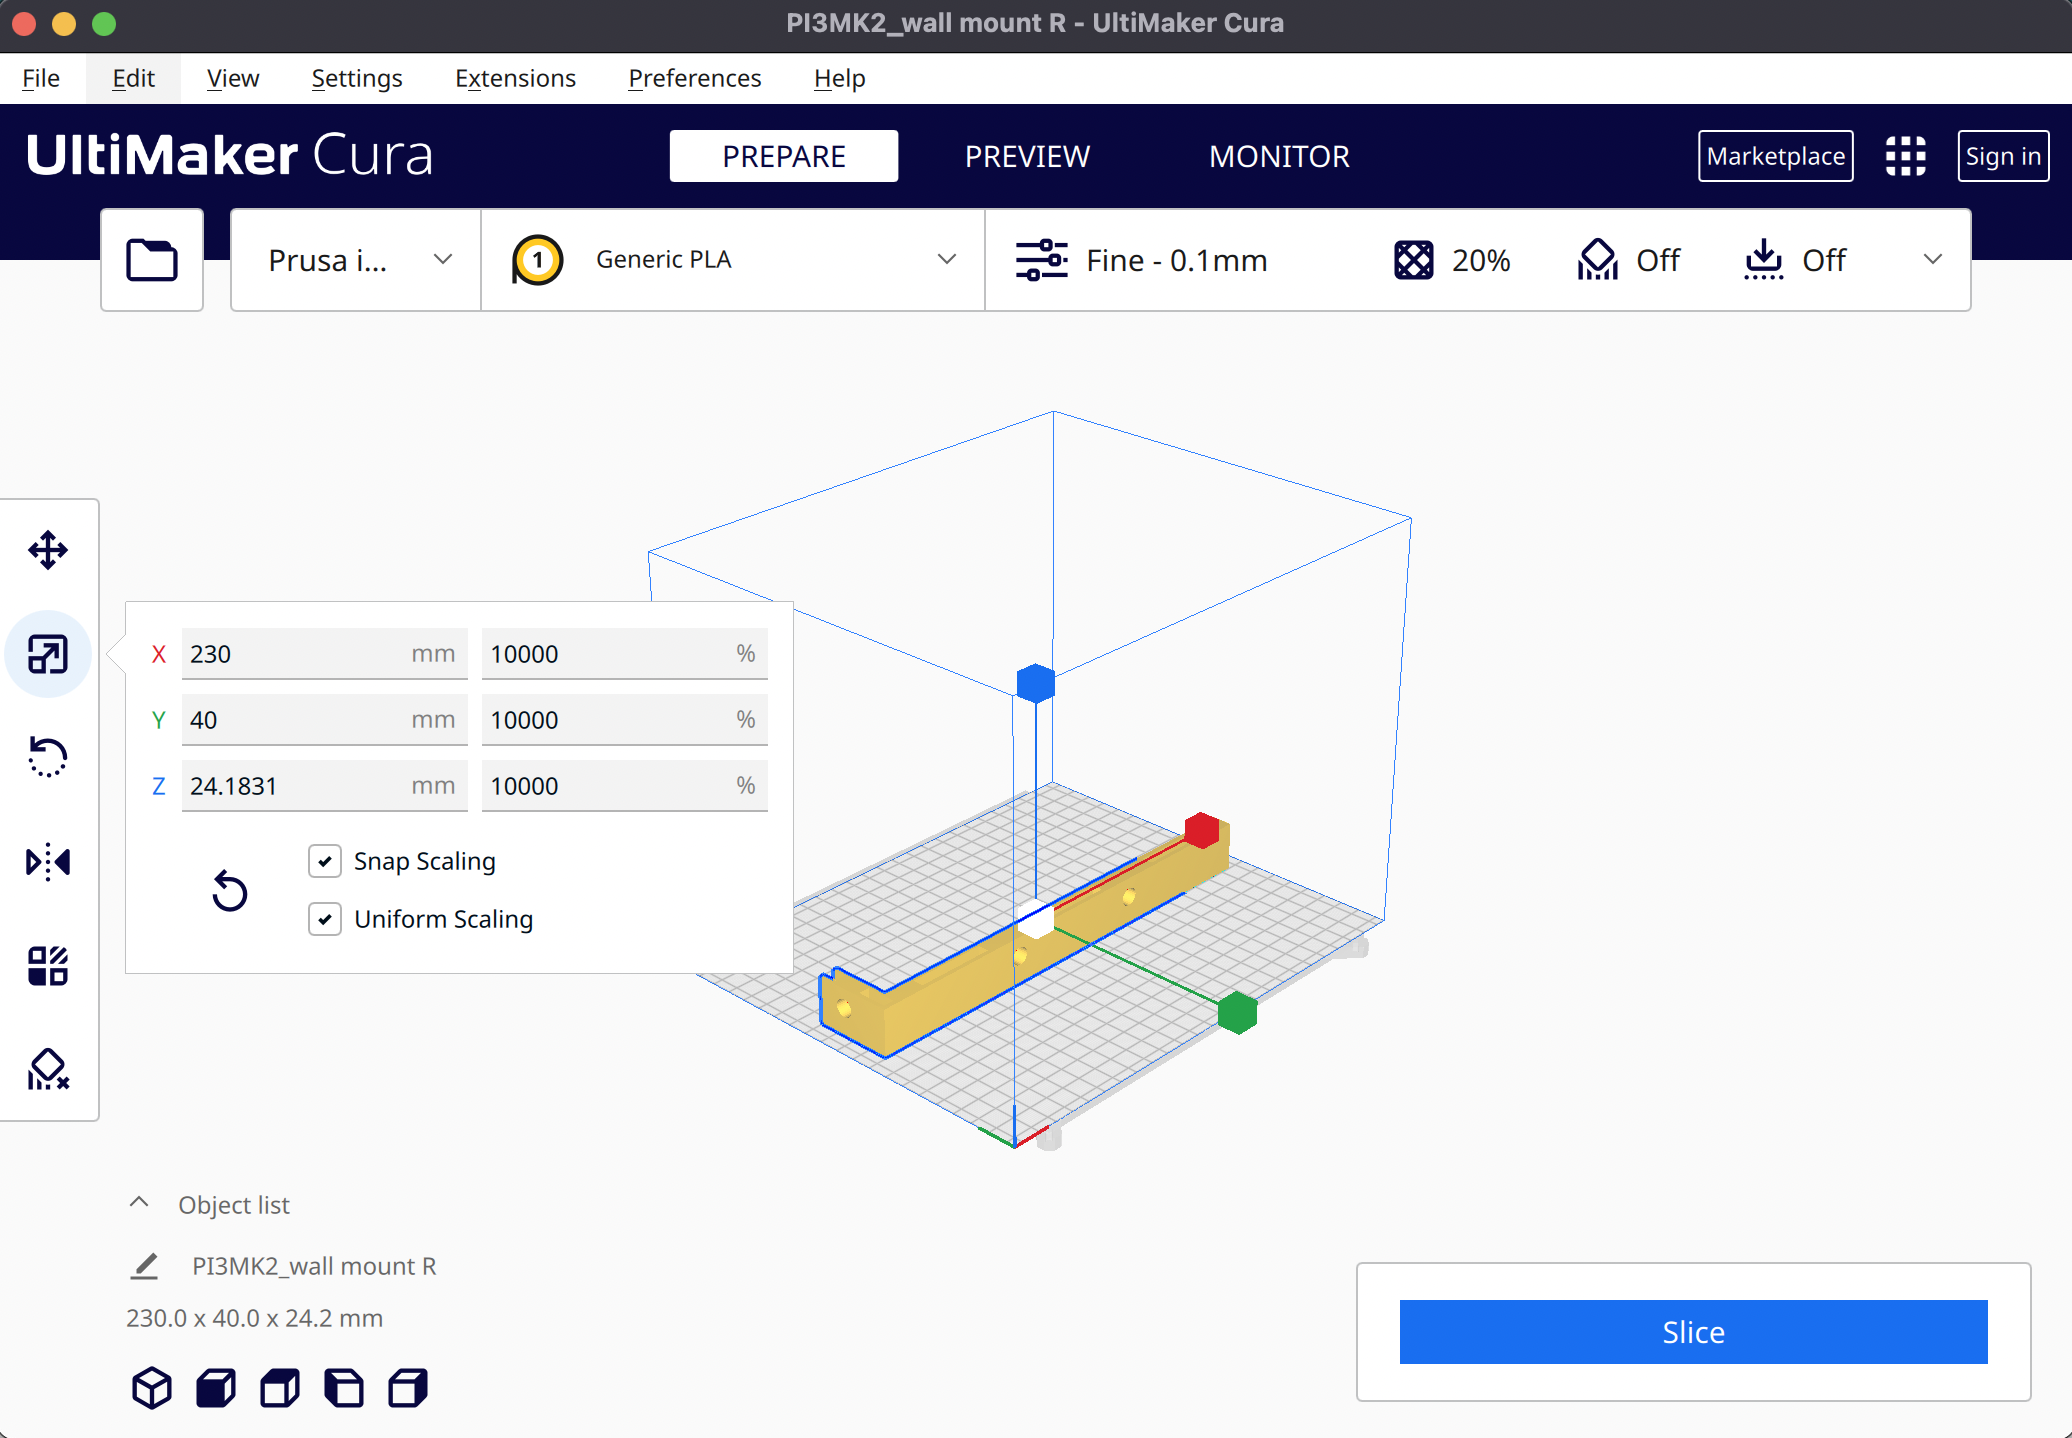
Task: Collapse the Object list
Action: (x=139, y=1203)
